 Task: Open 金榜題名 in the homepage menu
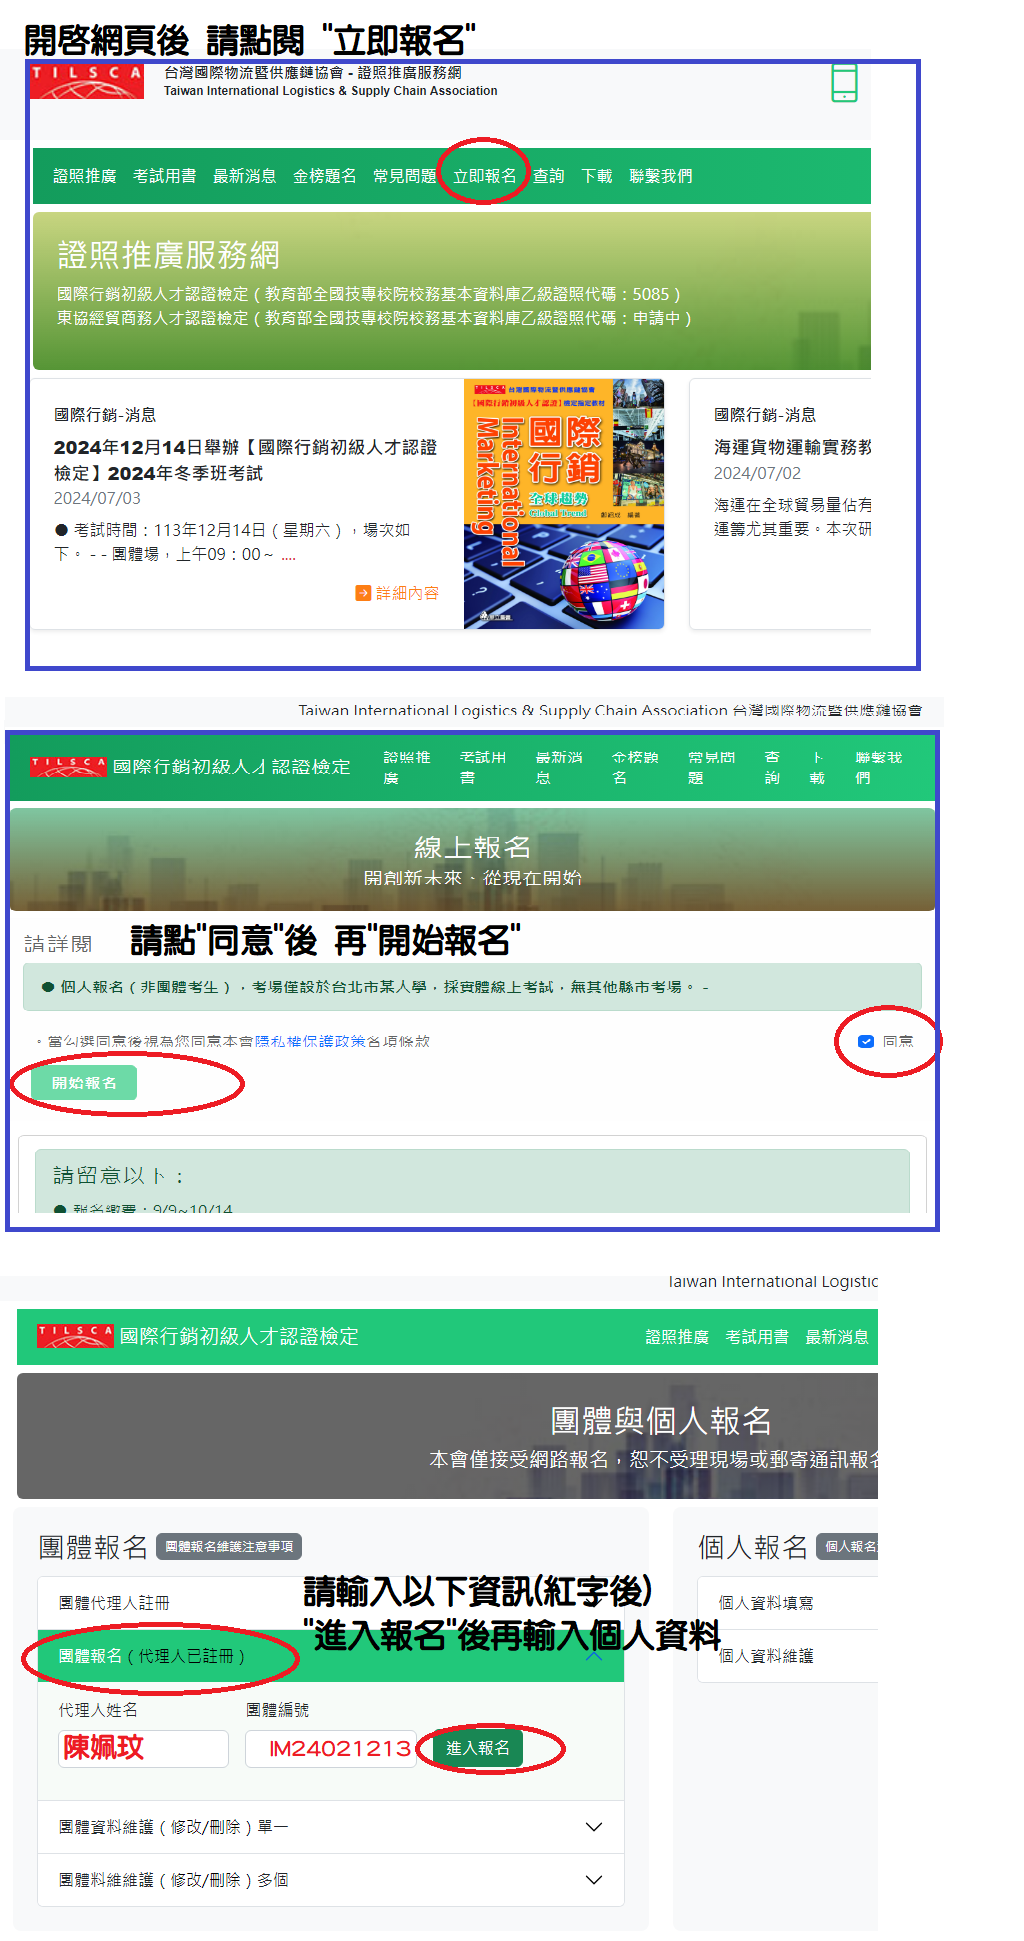click(x=325, y=176)
